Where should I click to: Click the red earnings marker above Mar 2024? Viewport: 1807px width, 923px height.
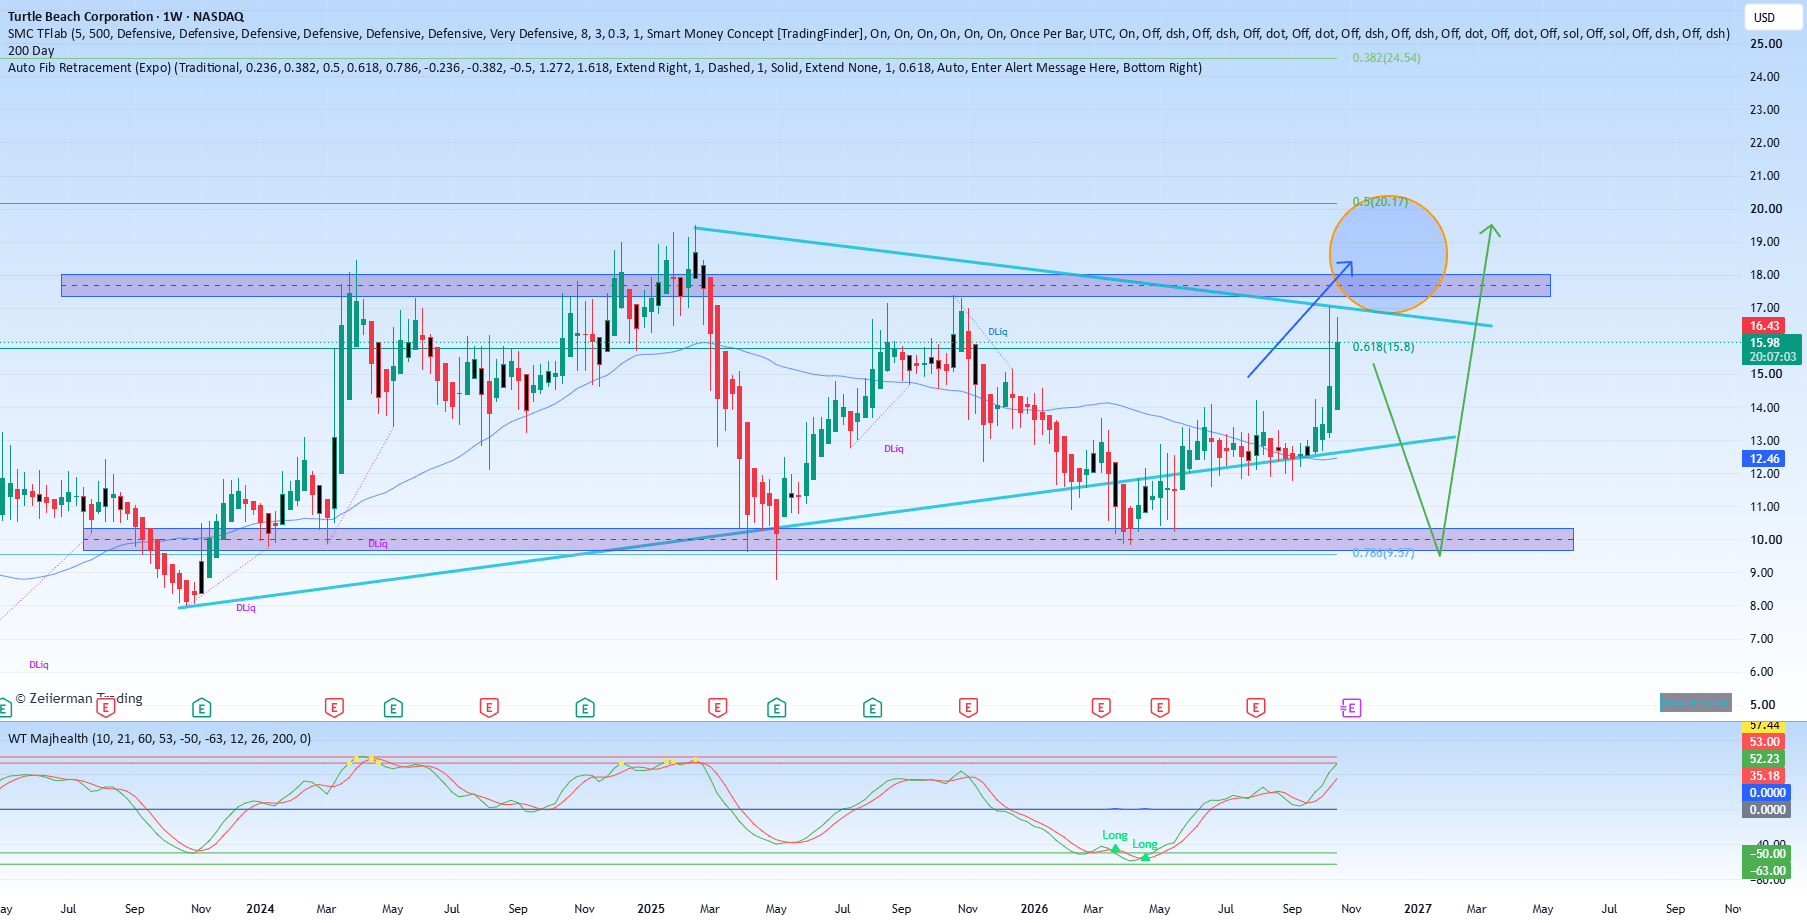(x=334, y=708)
